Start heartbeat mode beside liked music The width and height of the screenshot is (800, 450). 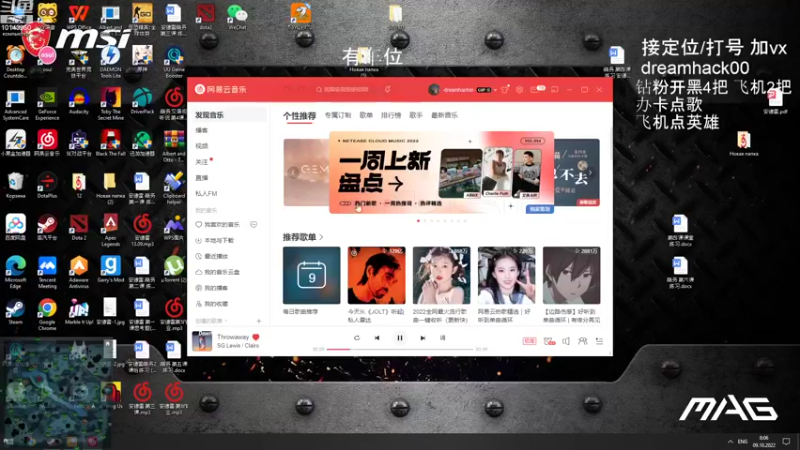point(254,224)
